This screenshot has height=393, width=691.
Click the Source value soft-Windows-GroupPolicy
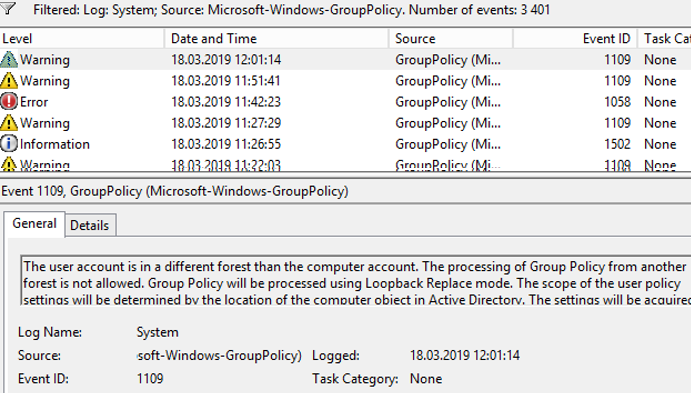coord(219,355)
